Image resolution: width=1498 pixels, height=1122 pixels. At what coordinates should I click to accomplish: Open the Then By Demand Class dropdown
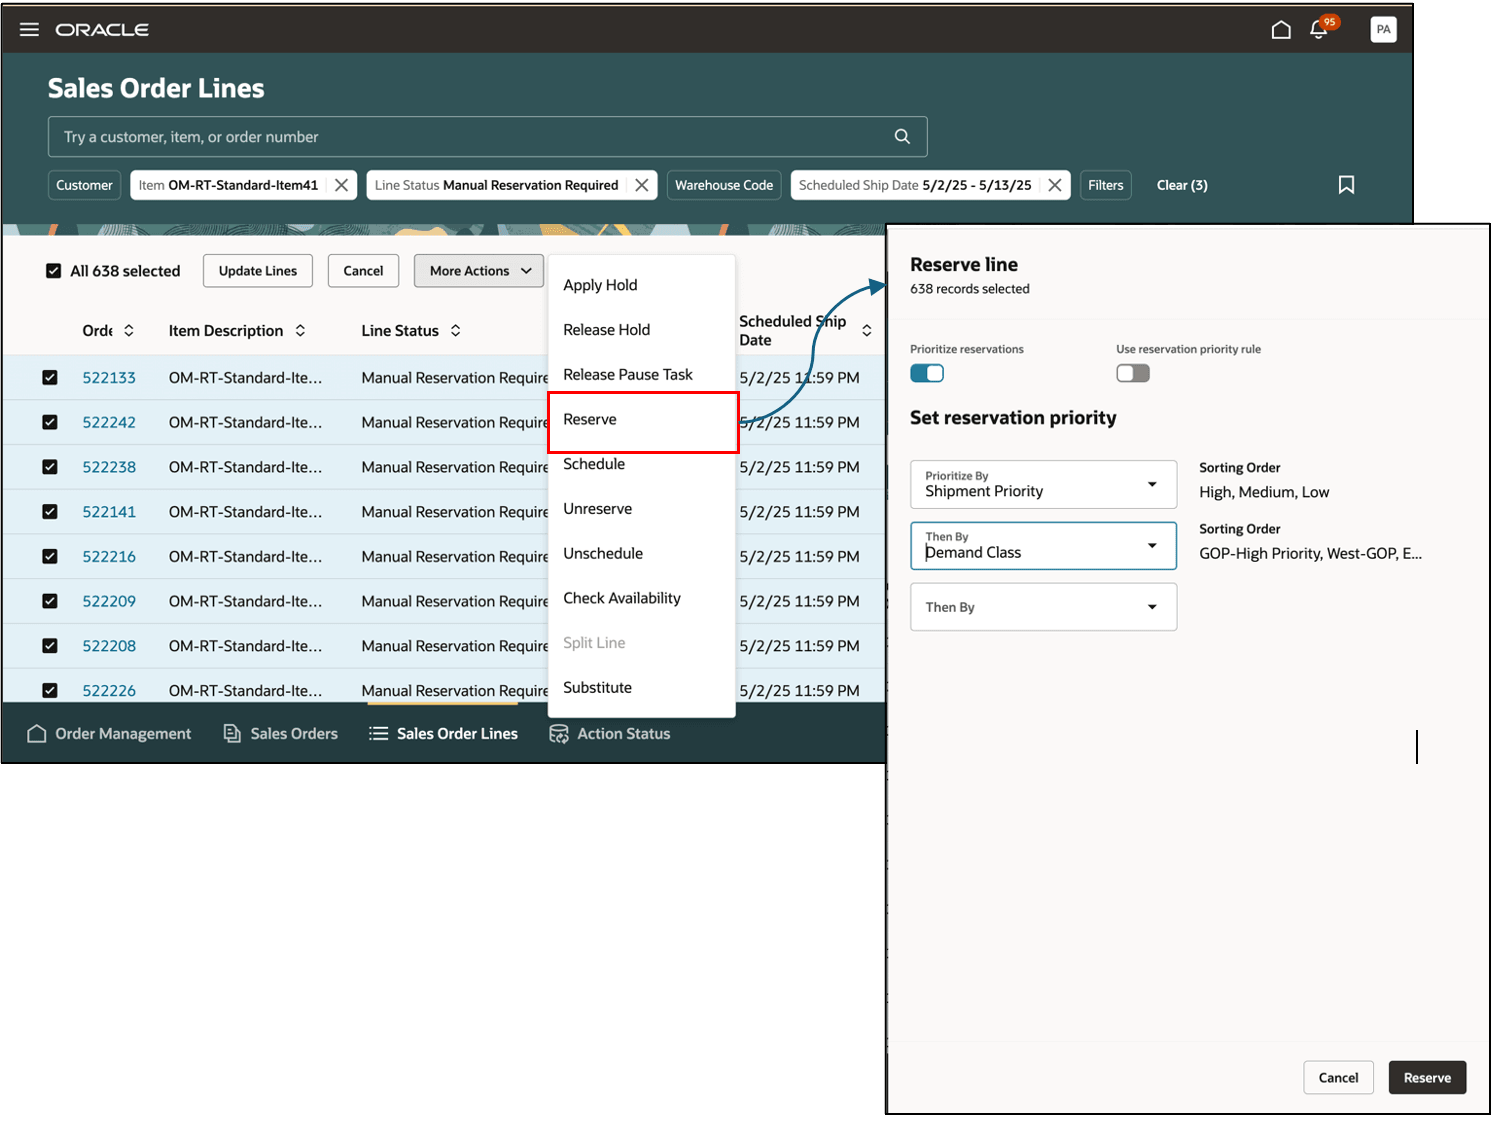pyautogui.click(x=1043, y=546)
